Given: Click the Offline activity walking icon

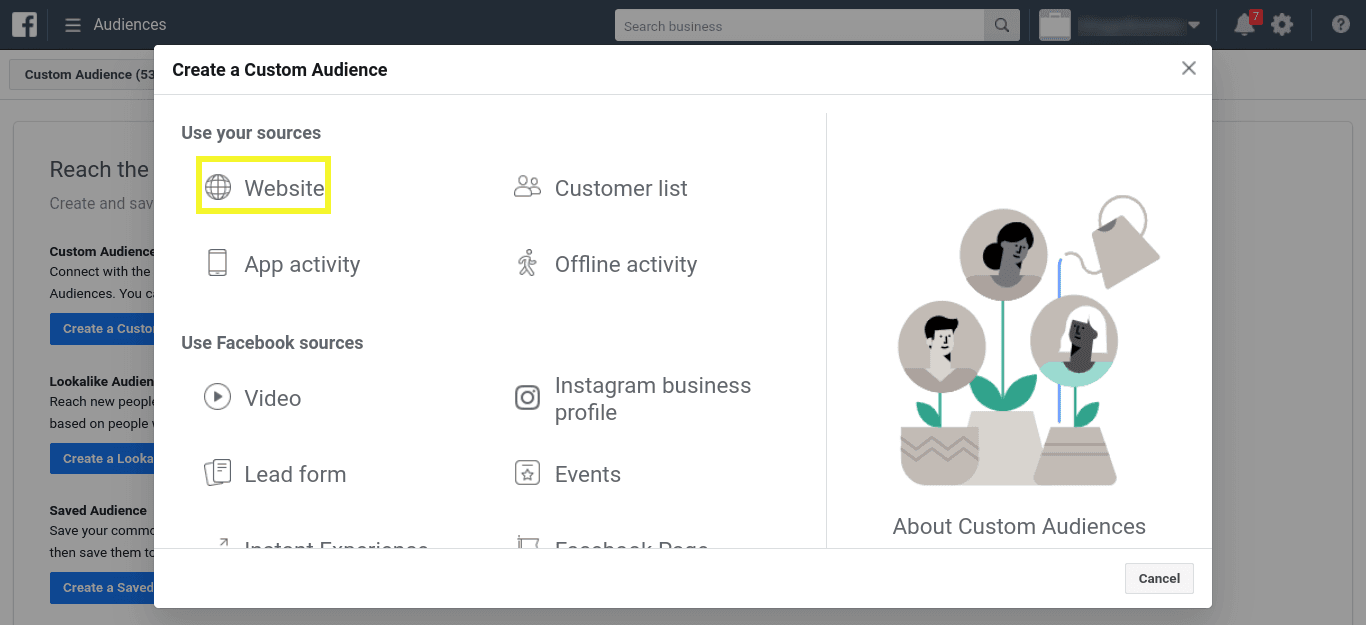Looking at the screenshot, I should click(527, 264).
